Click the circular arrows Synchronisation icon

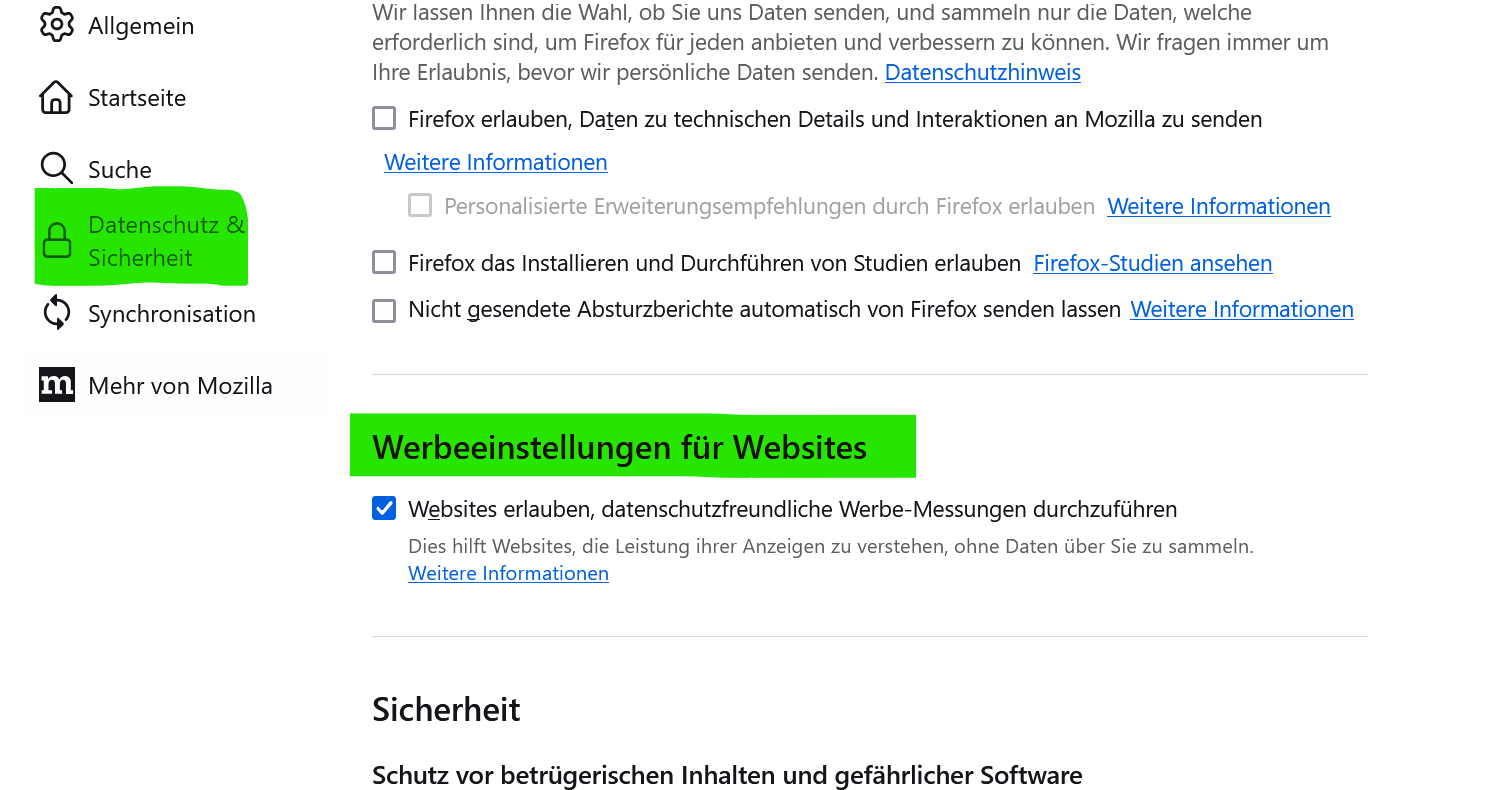point(57,313)
